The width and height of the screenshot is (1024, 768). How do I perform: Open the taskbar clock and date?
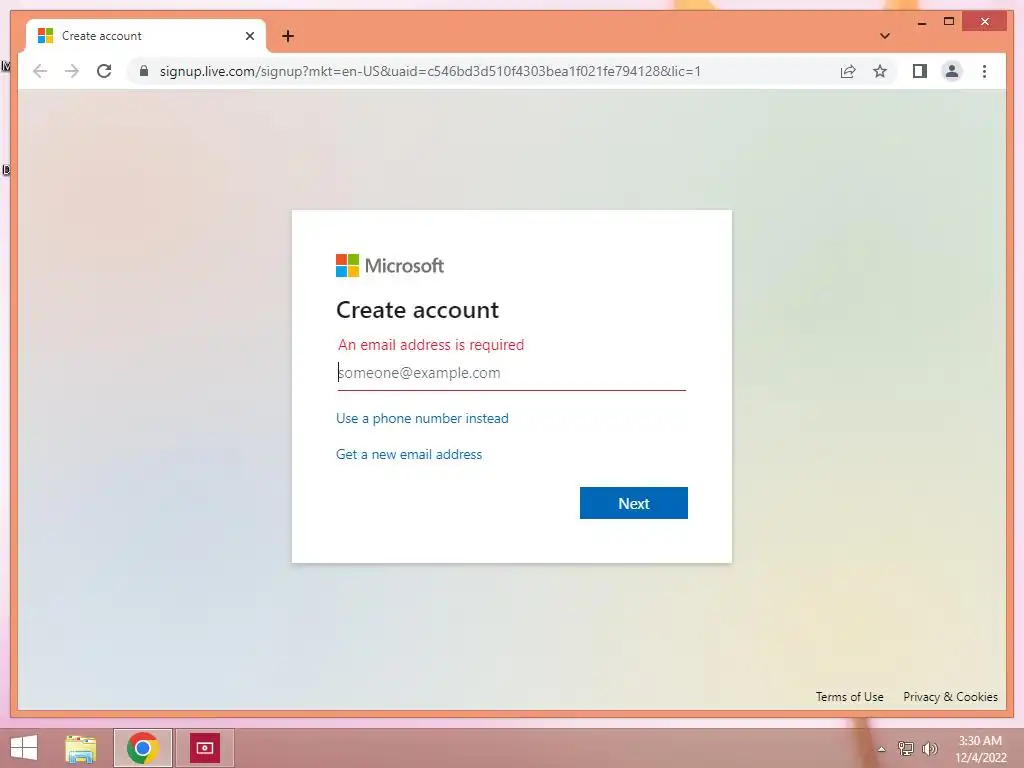[x=980, y=749]
